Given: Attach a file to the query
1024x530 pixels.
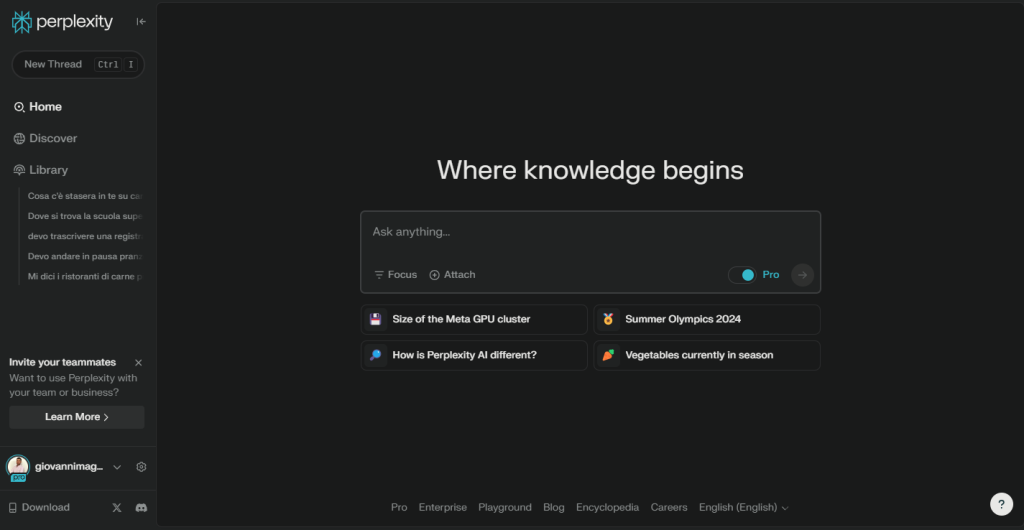Looking at the screenshot, I should 452,275.
